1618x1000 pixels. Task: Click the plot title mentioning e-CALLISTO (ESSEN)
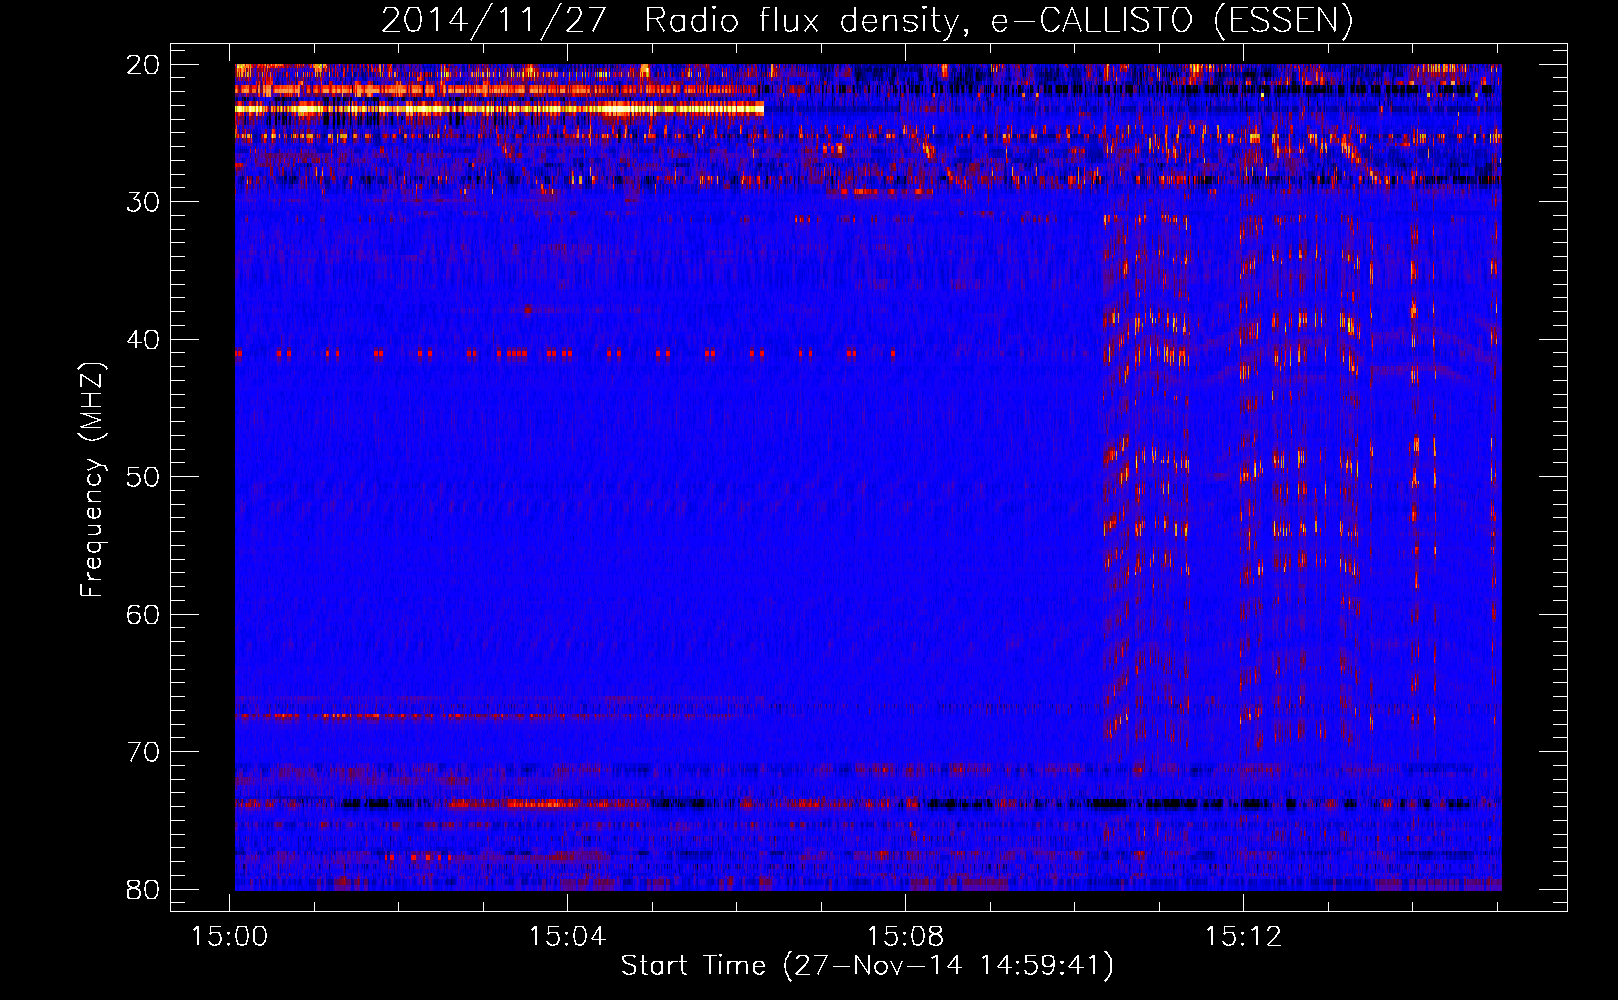[x=867, y=20]
